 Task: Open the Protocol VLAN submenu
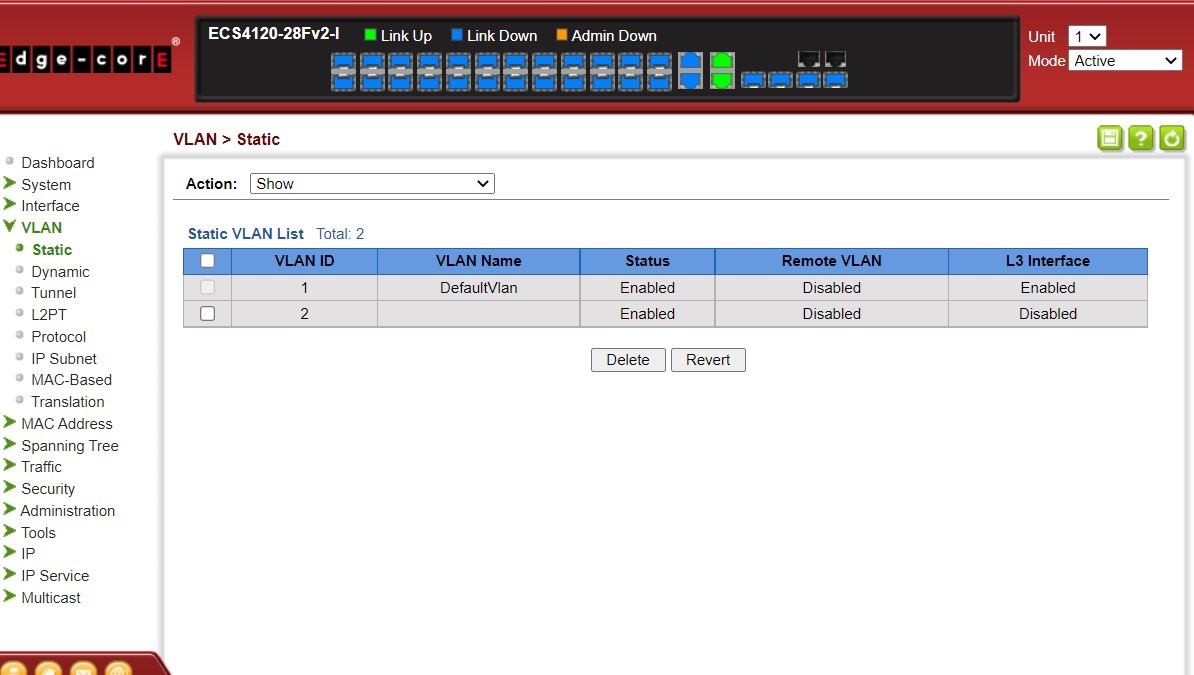(x=59, y=337)
